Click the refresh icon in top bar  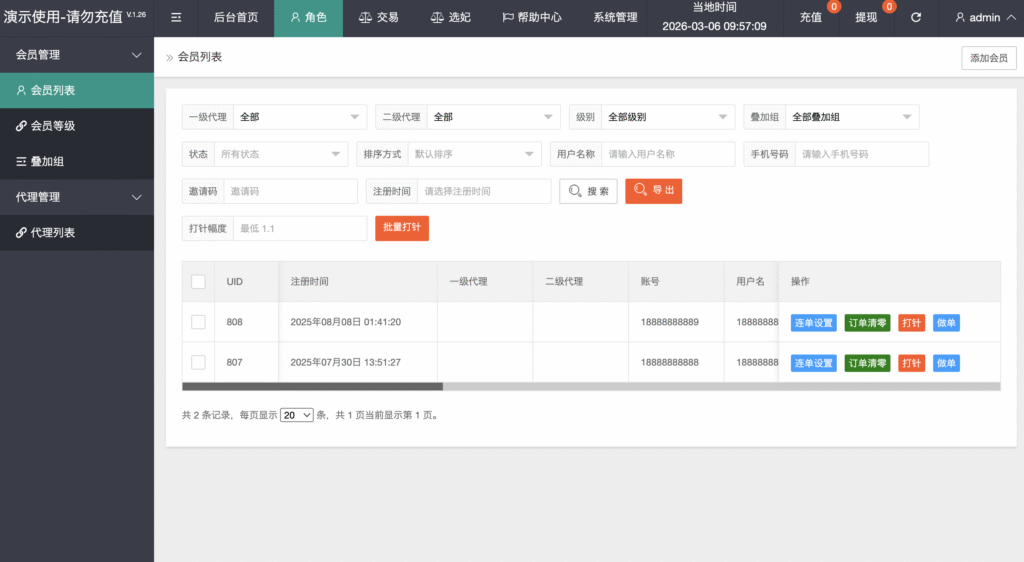[915, 18]
